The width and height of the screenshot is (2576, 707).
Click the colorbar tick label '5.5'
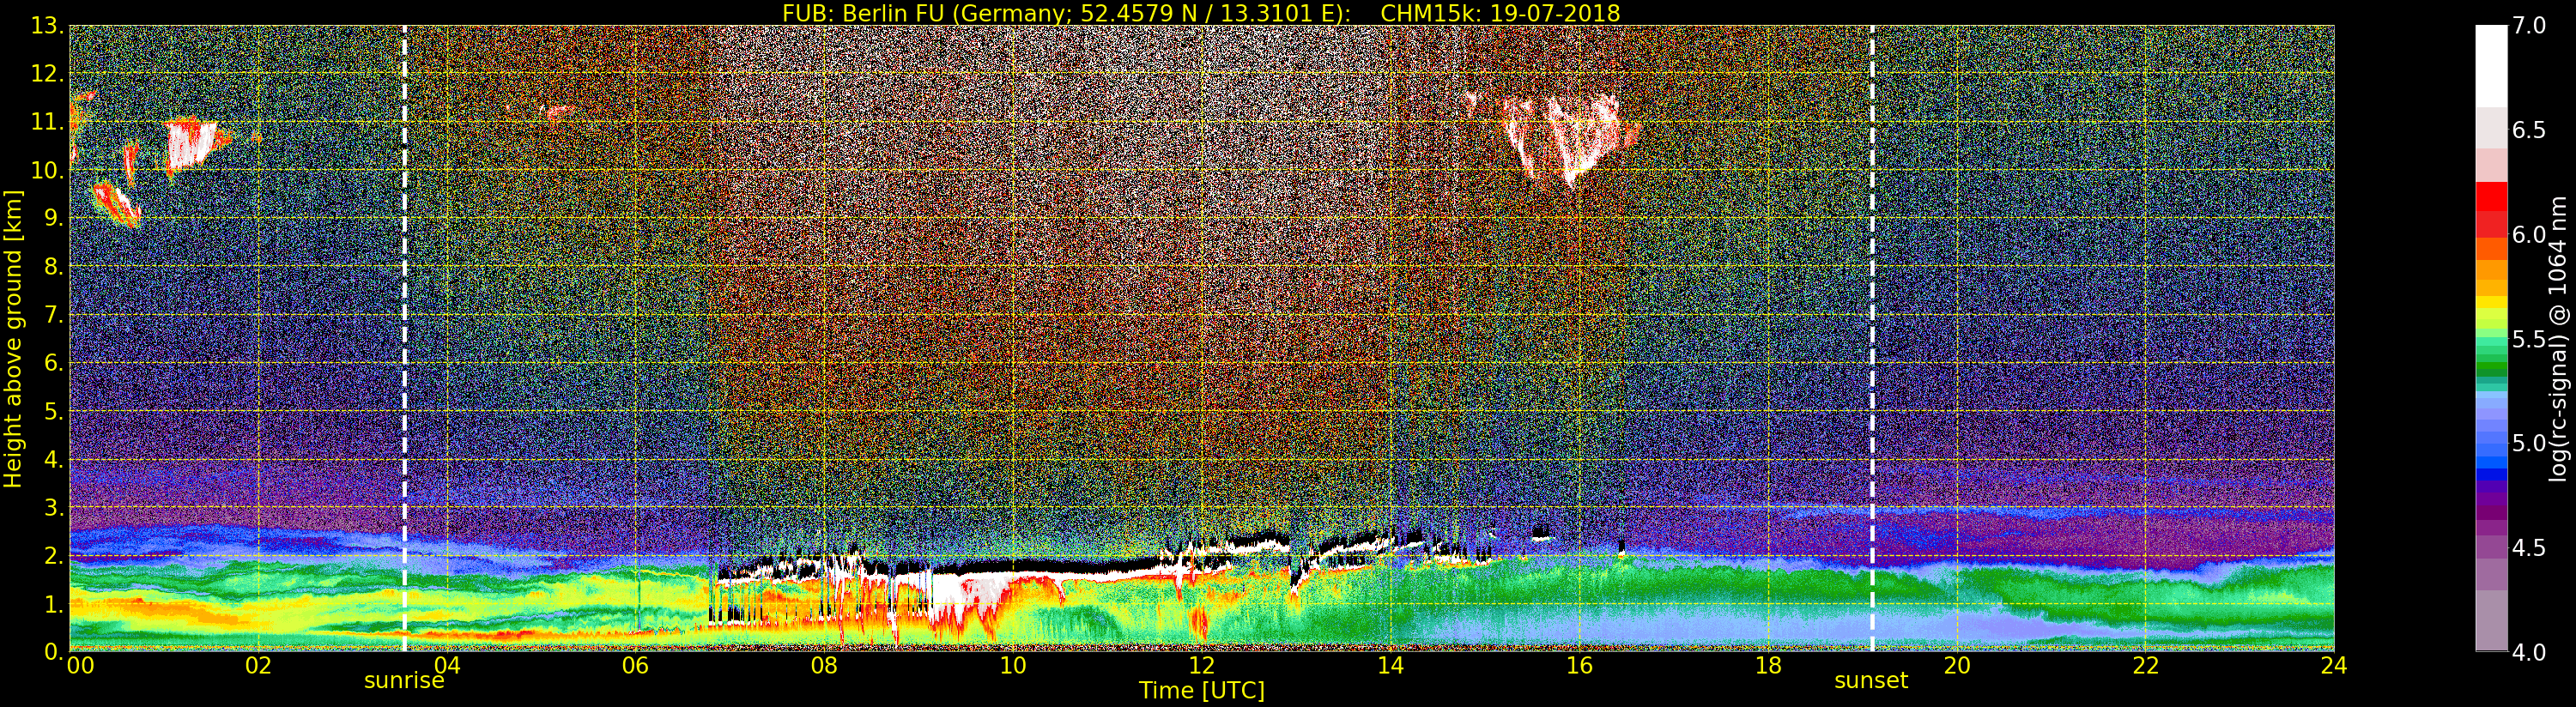(x=2529, y=339)
